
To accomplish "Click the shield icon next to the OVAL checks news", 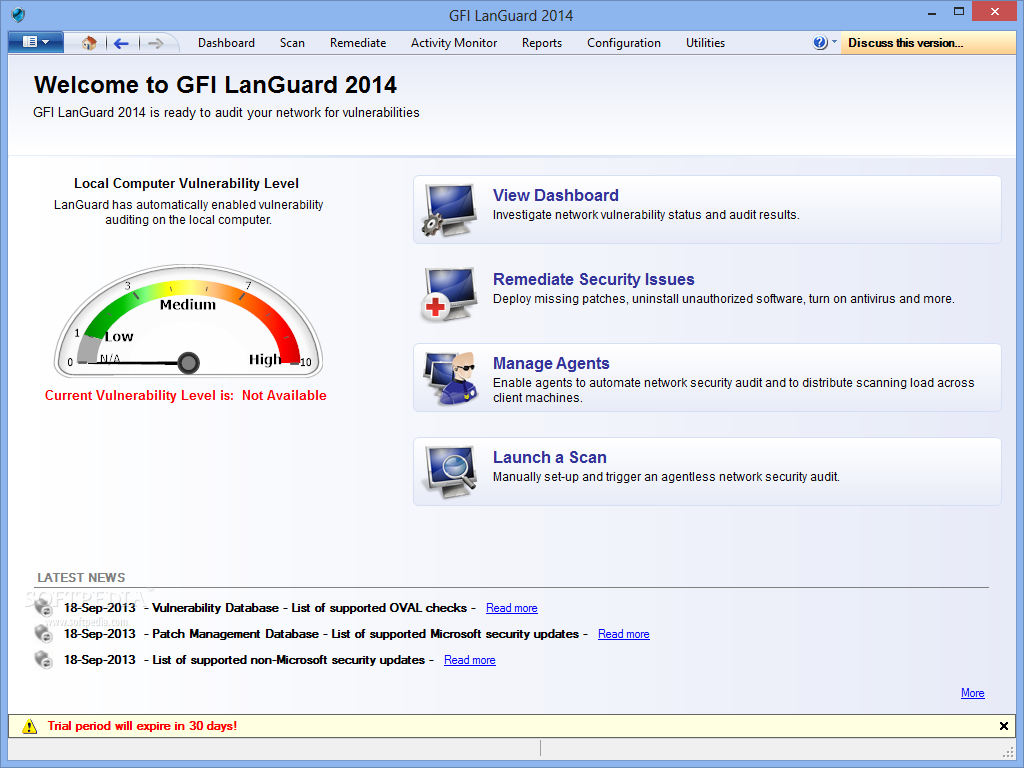I will click(x=44, y=607).
